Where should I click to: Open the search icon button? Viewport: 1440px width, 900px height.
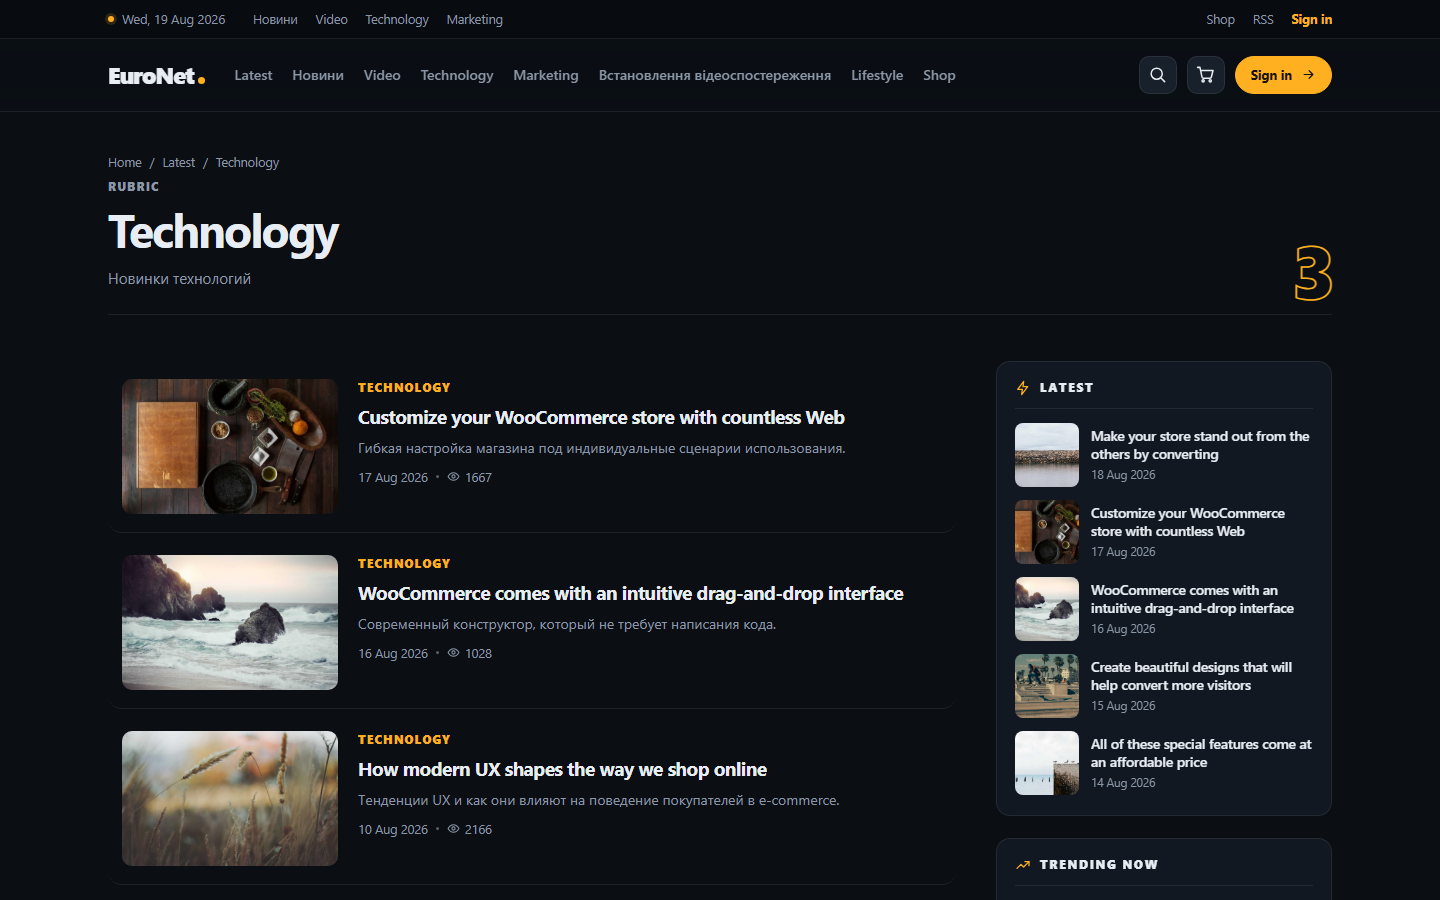(1158, 75)
